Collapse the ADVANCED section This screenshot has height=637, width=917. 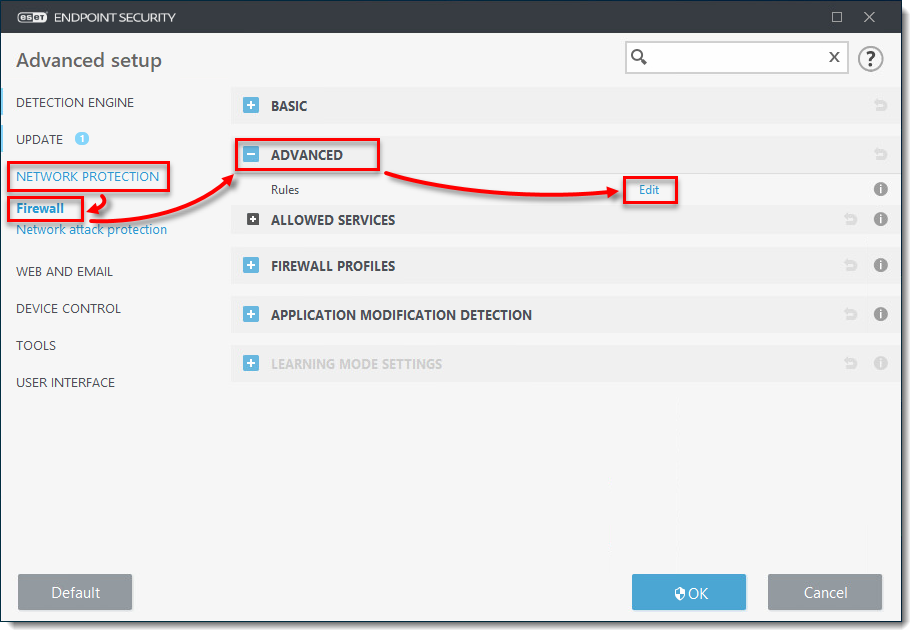click(x=251, y=154)
